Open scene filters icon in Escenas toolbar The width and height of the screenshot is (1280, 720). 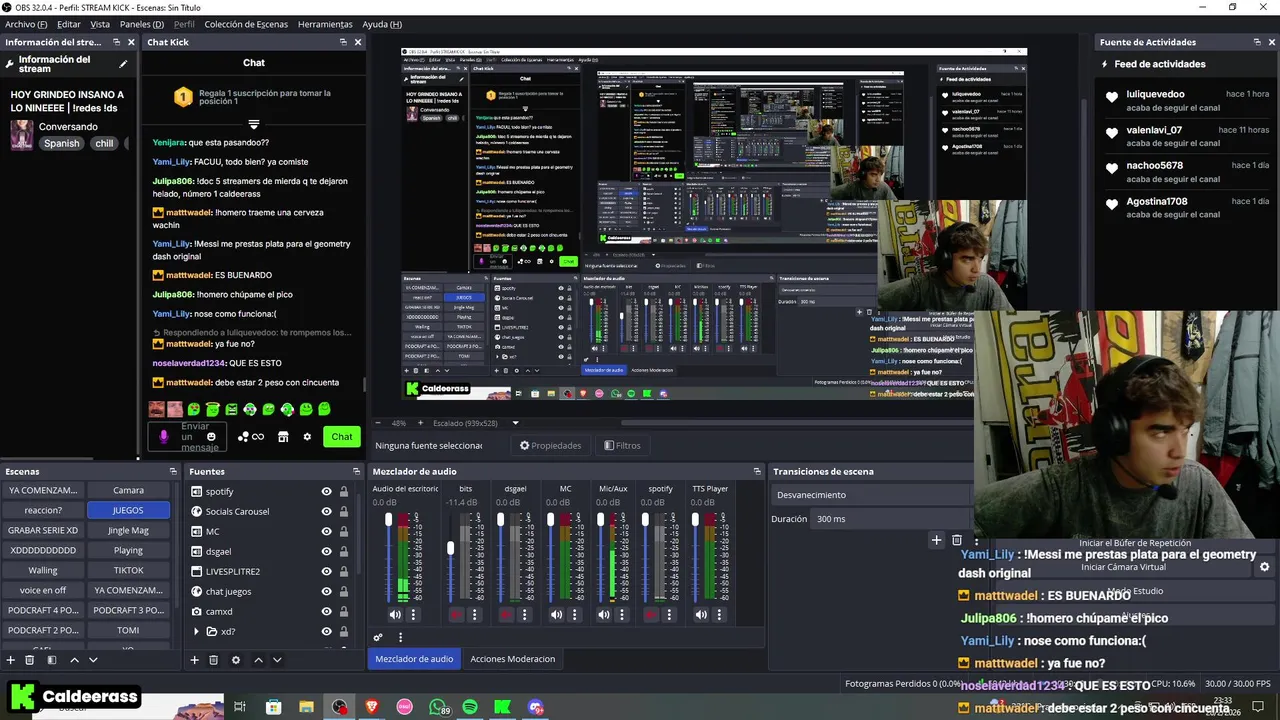pos(52,660)
